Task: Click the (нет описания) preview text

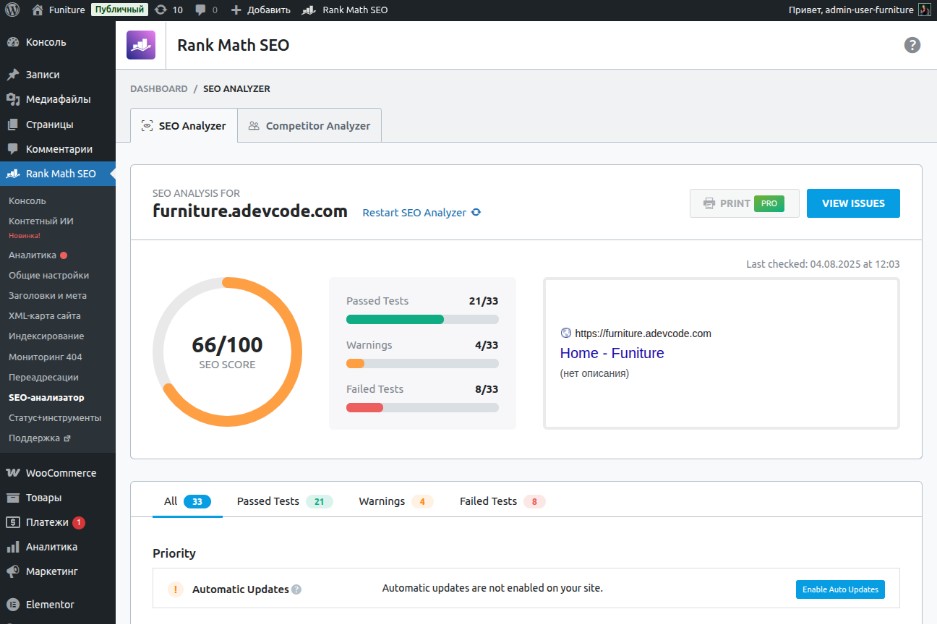Action: click(594, 373)
